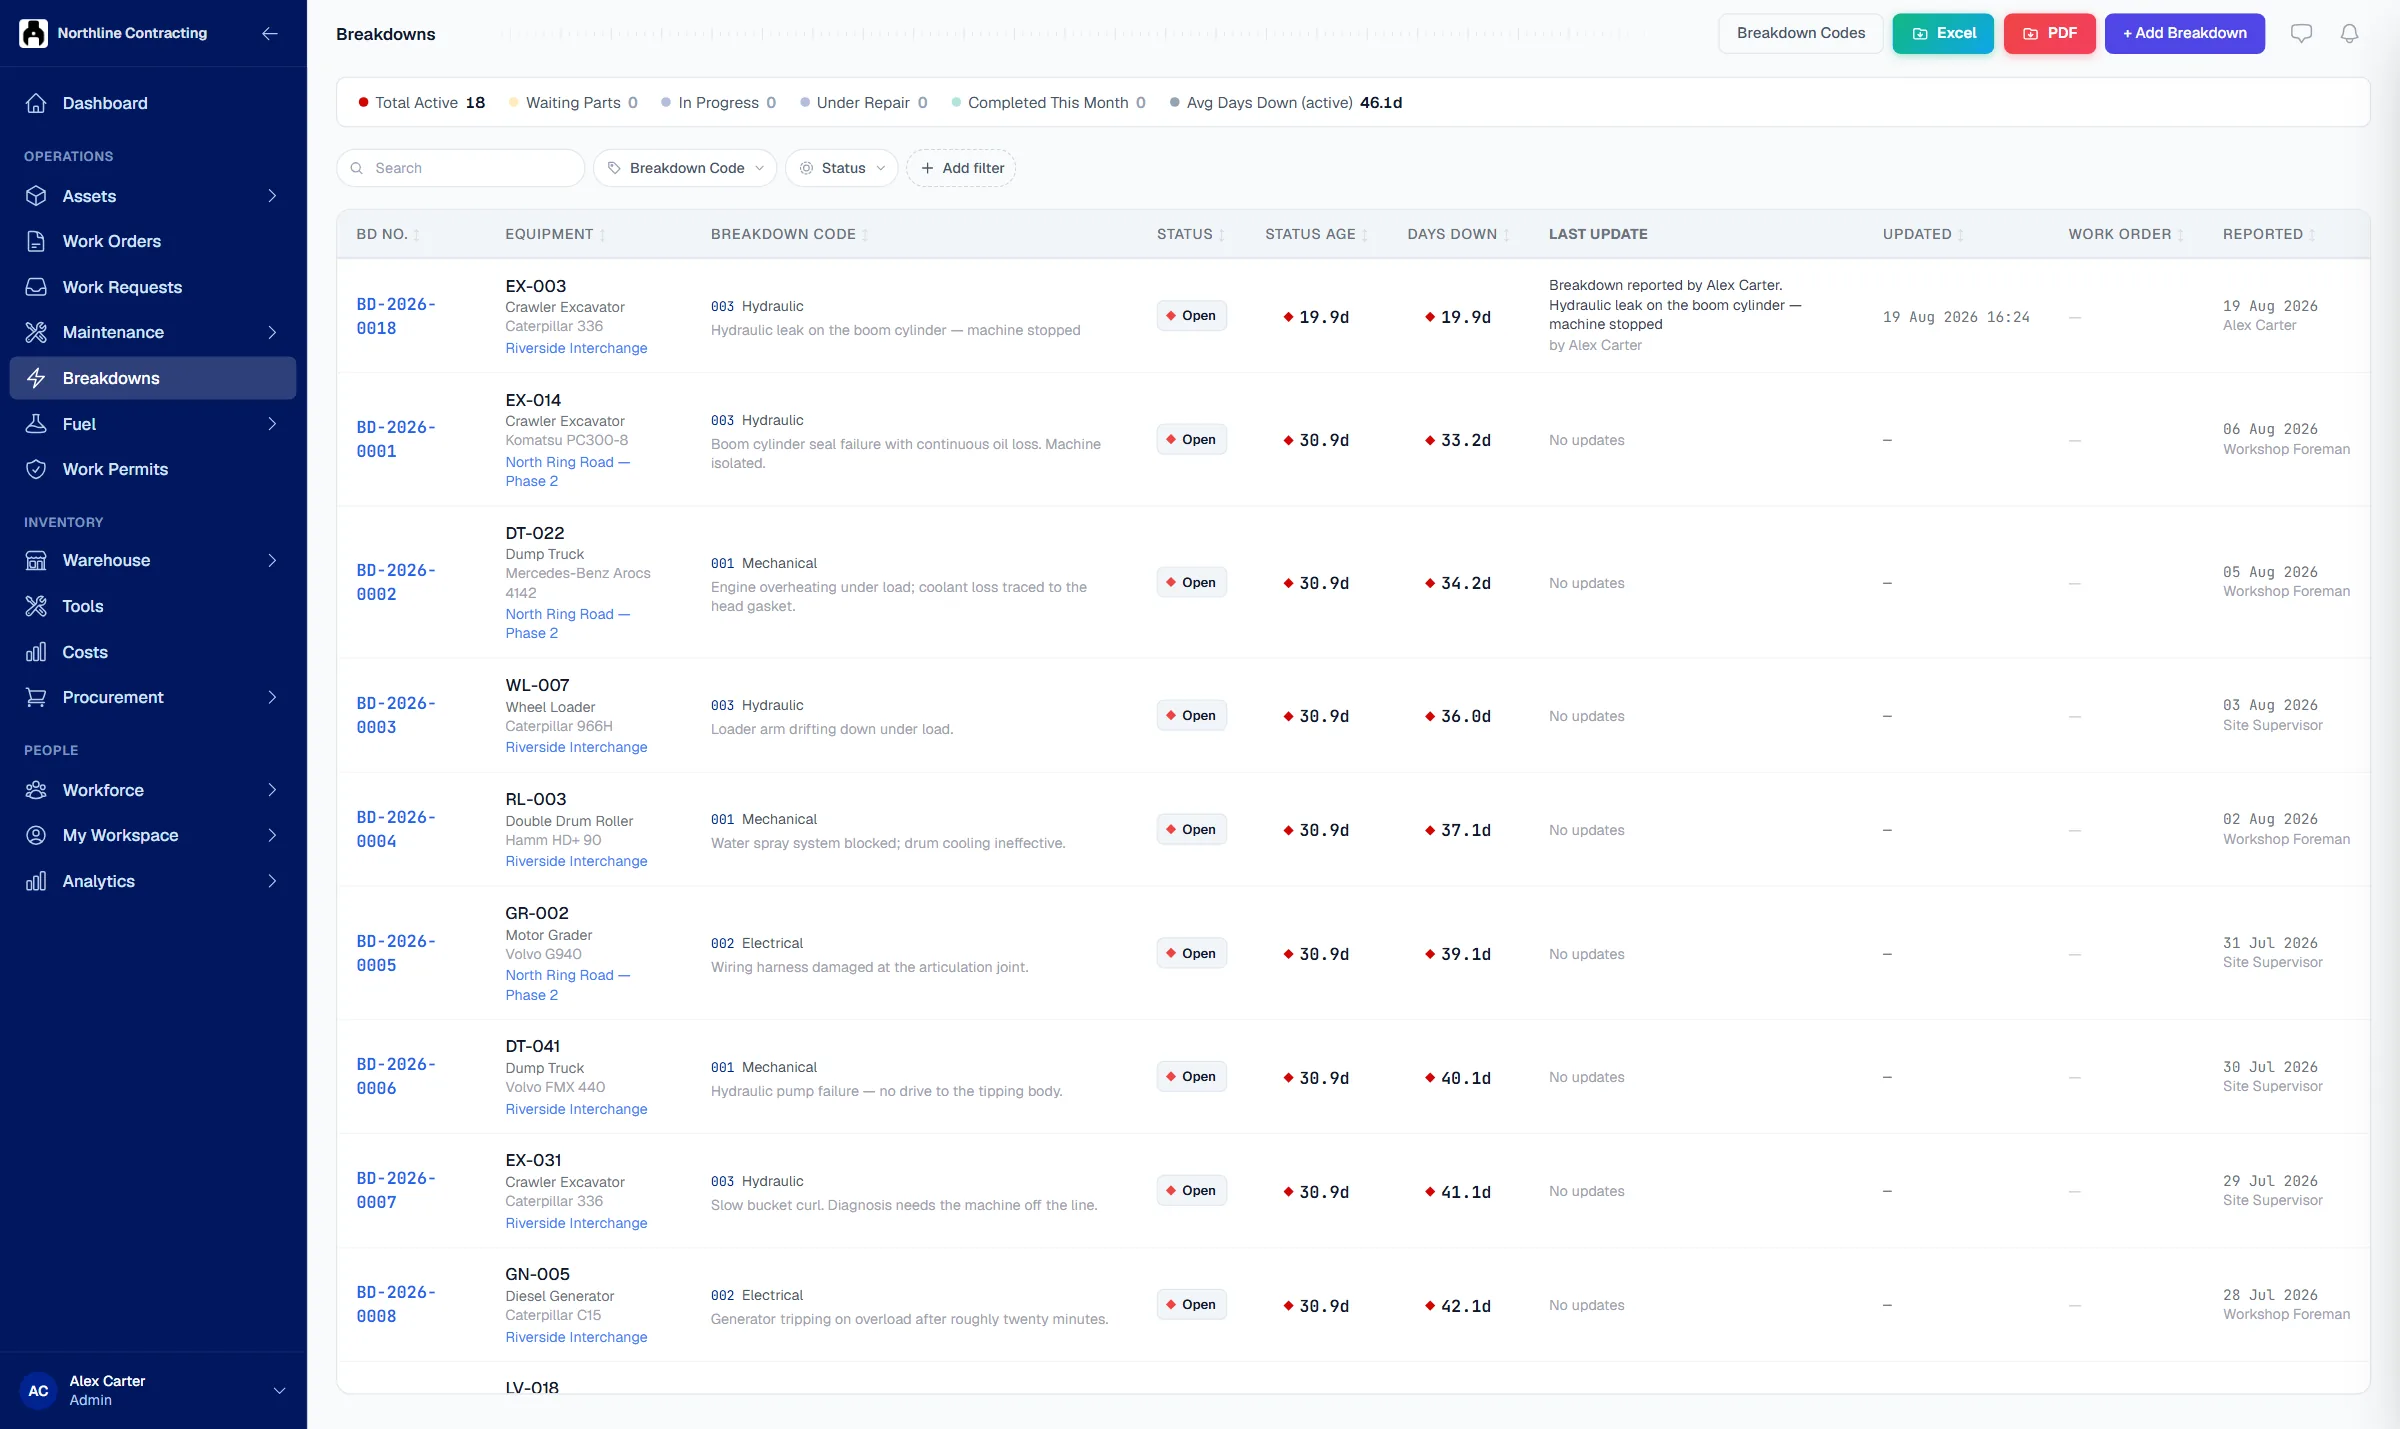Click Open status badge for WL-007
2400x1429 pixels.
pos(1191,715)
